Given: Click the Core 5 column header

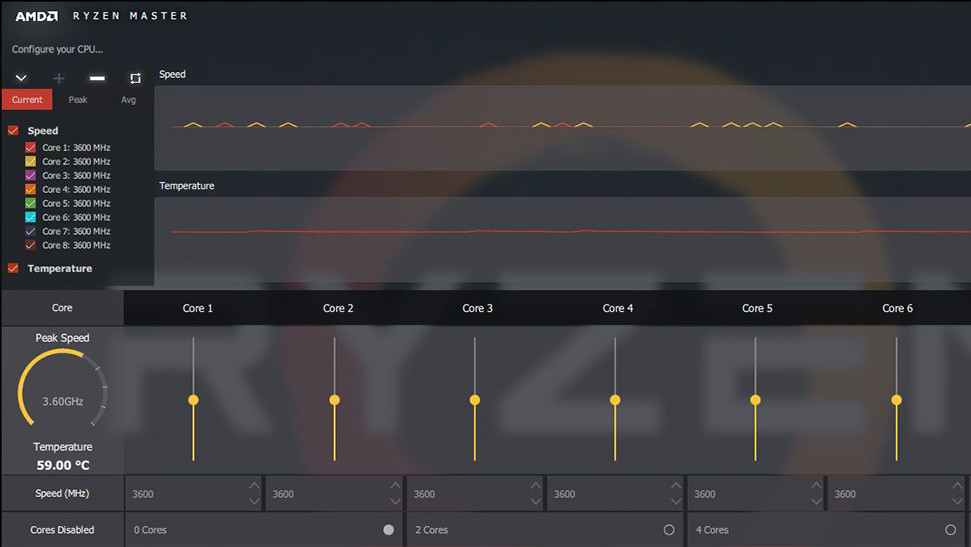Looking at the screenshot, I should tap(757, 308).
